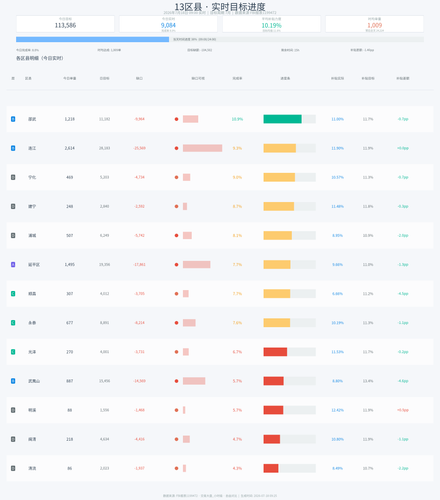Click the pink gap bar in the 2,614 row
Image resolution: width=440 pixels, height=500 pixels.
tap(202, 148)
